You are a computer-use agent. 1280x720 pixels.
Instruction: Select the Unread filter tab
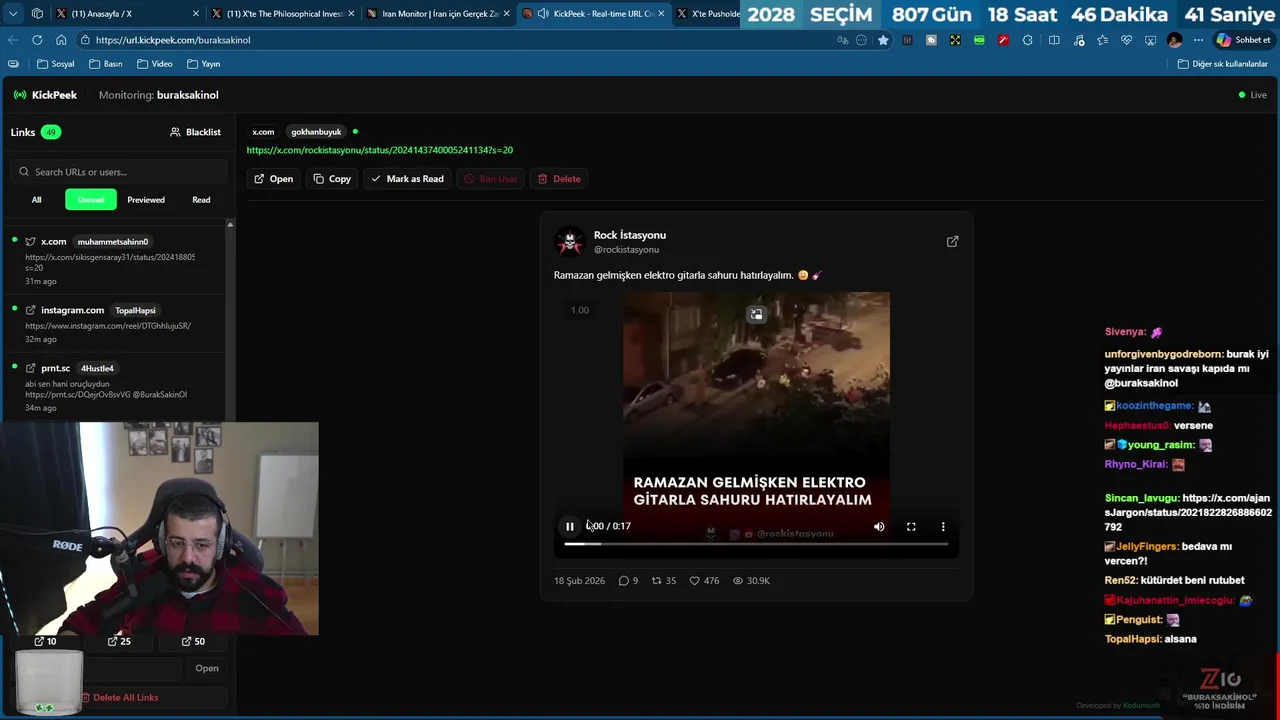pos(91,200)
